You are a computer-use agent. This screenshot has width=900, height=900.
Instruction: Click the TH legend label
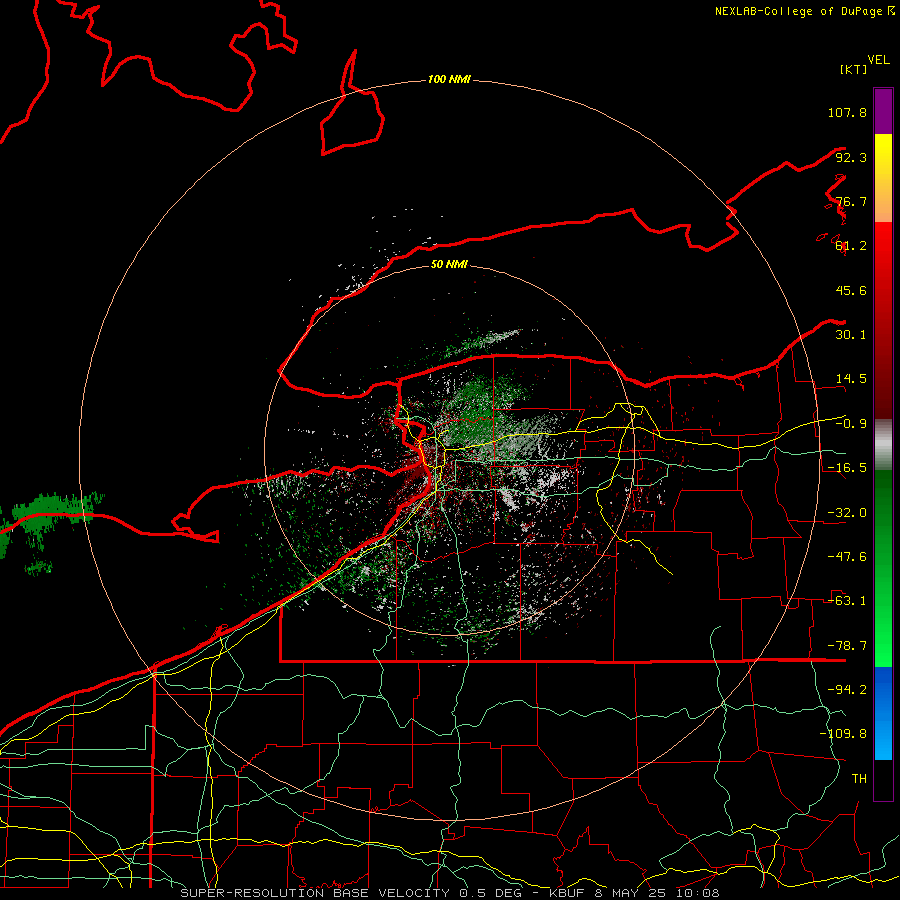[859, 779]
